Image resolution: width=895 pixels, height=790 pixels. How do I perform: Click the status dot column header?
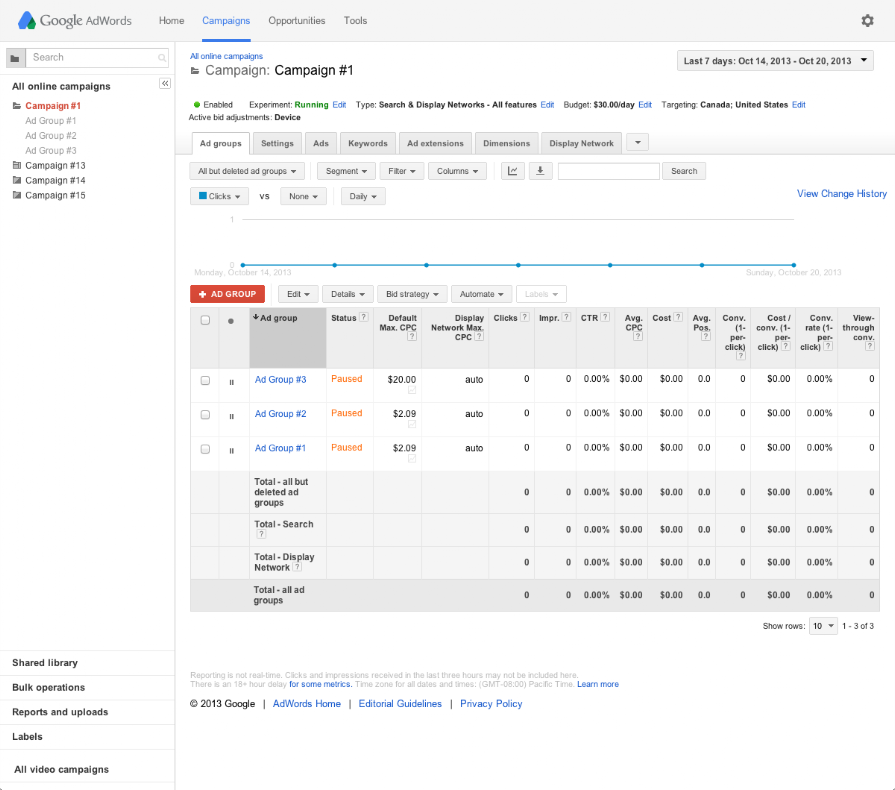231,321
